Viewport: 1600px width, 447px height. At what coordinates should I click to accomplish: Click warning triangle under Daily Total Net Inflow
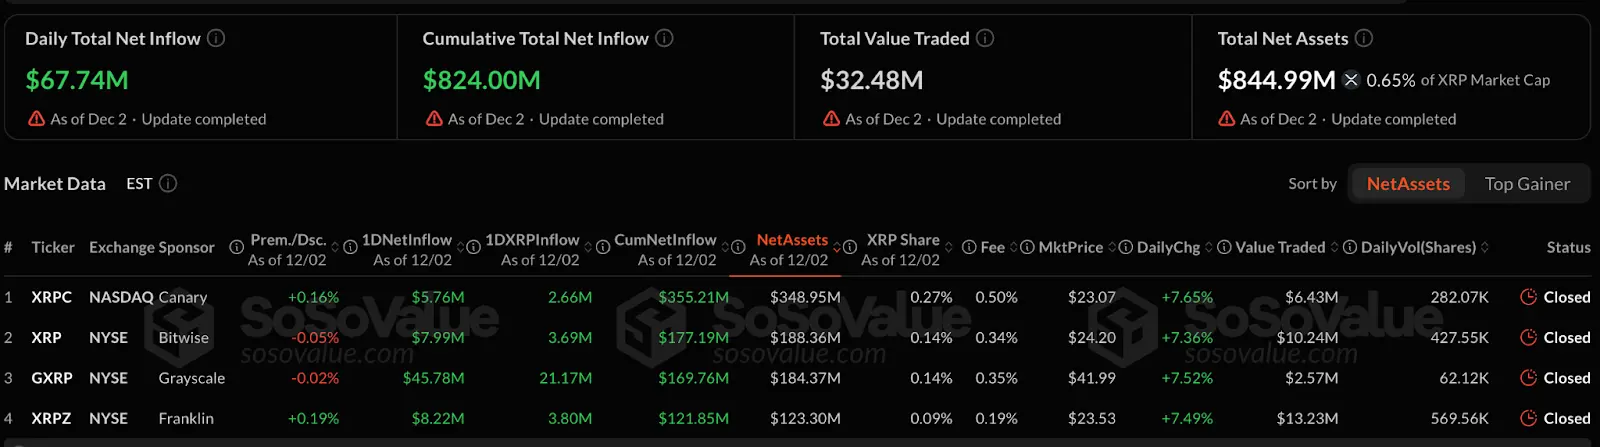(36, 119)
